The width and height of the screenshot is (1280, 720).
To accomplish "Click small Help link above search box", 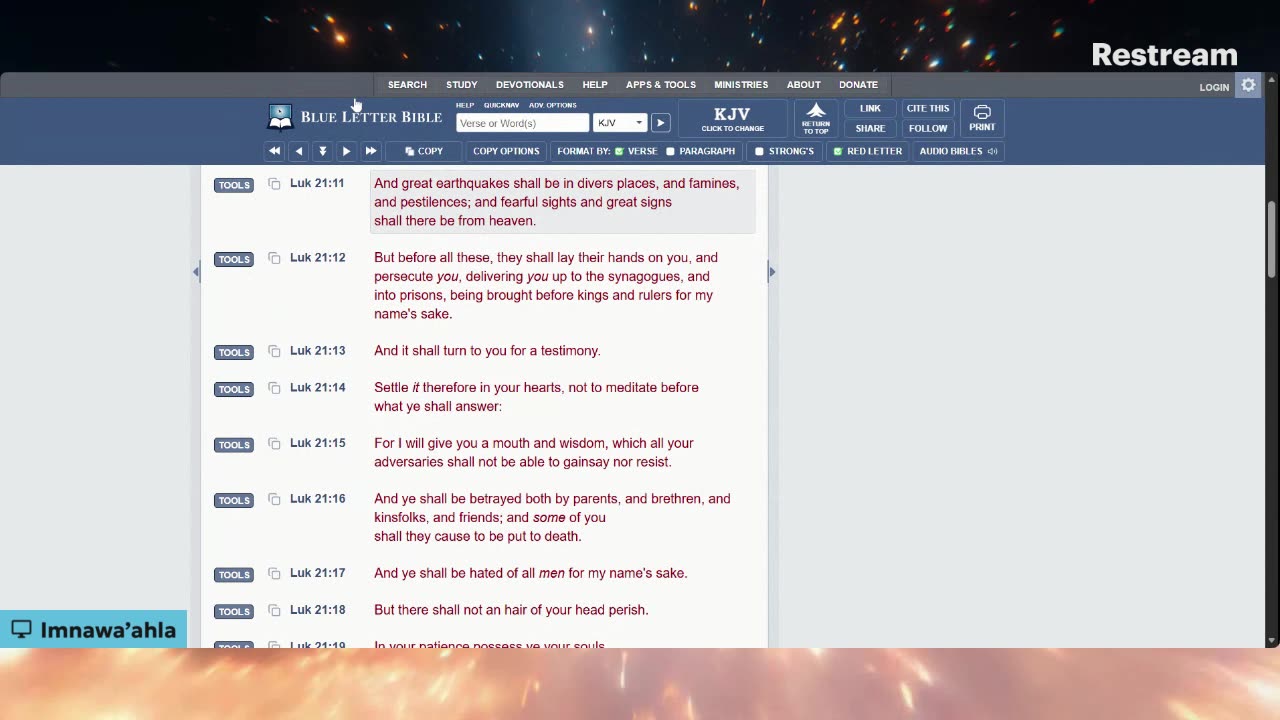I will (465, 105).
